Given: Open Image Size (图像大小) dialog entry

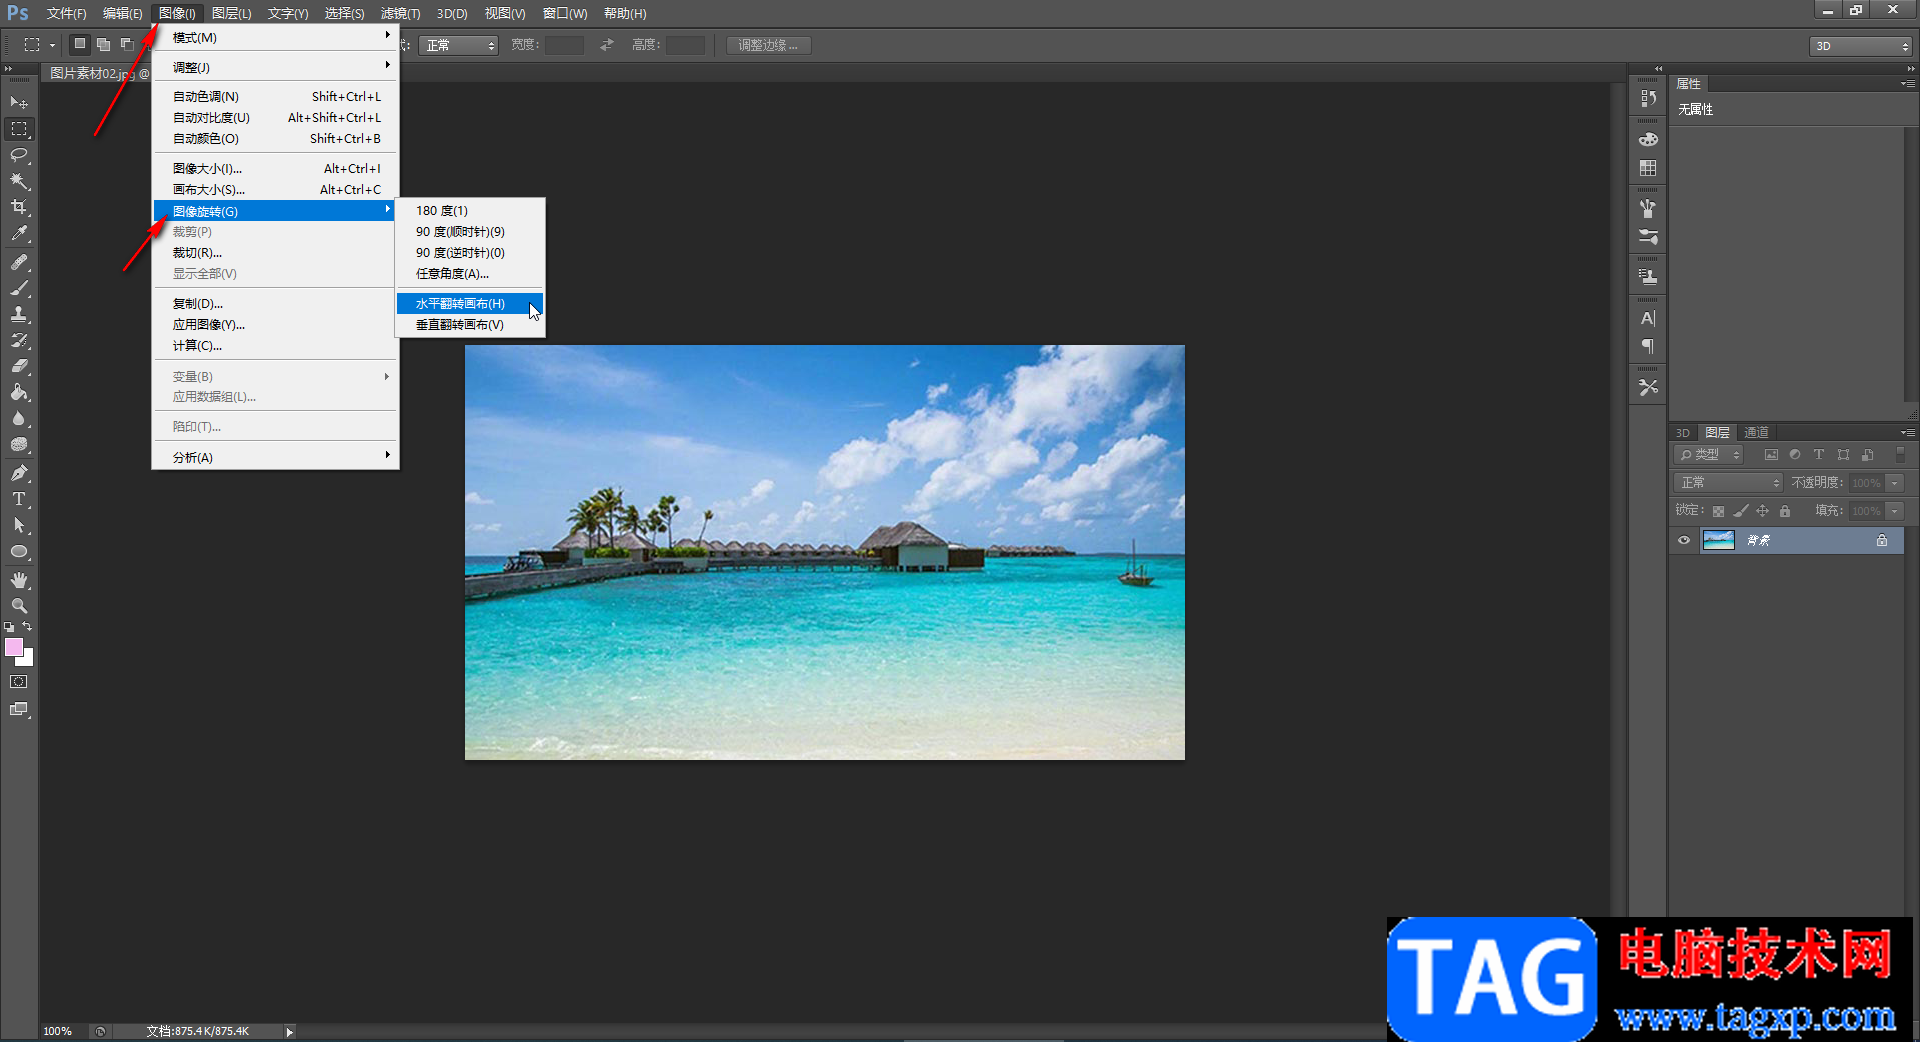Looking at the screenshot, I should pyautogui.click(x=207, y=169).
